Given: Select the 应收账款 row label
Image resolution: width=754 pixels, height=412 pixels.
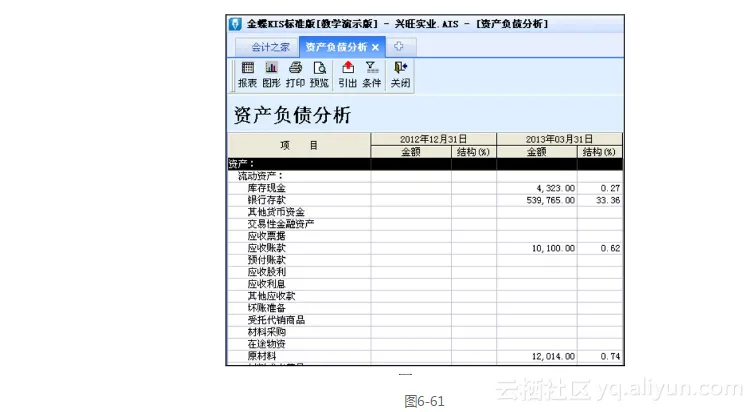Looking at the screenshot, I should pos(266,248).
